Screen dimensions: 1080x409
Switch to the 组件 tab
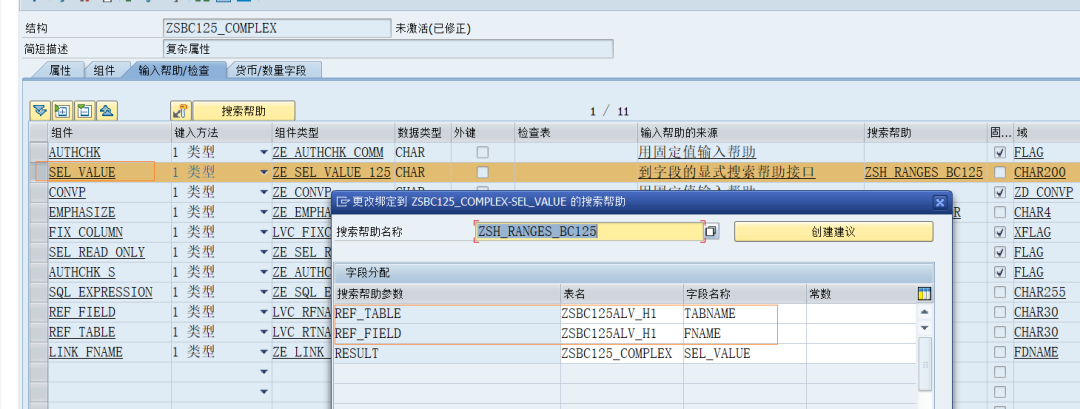tap(105, 70)
